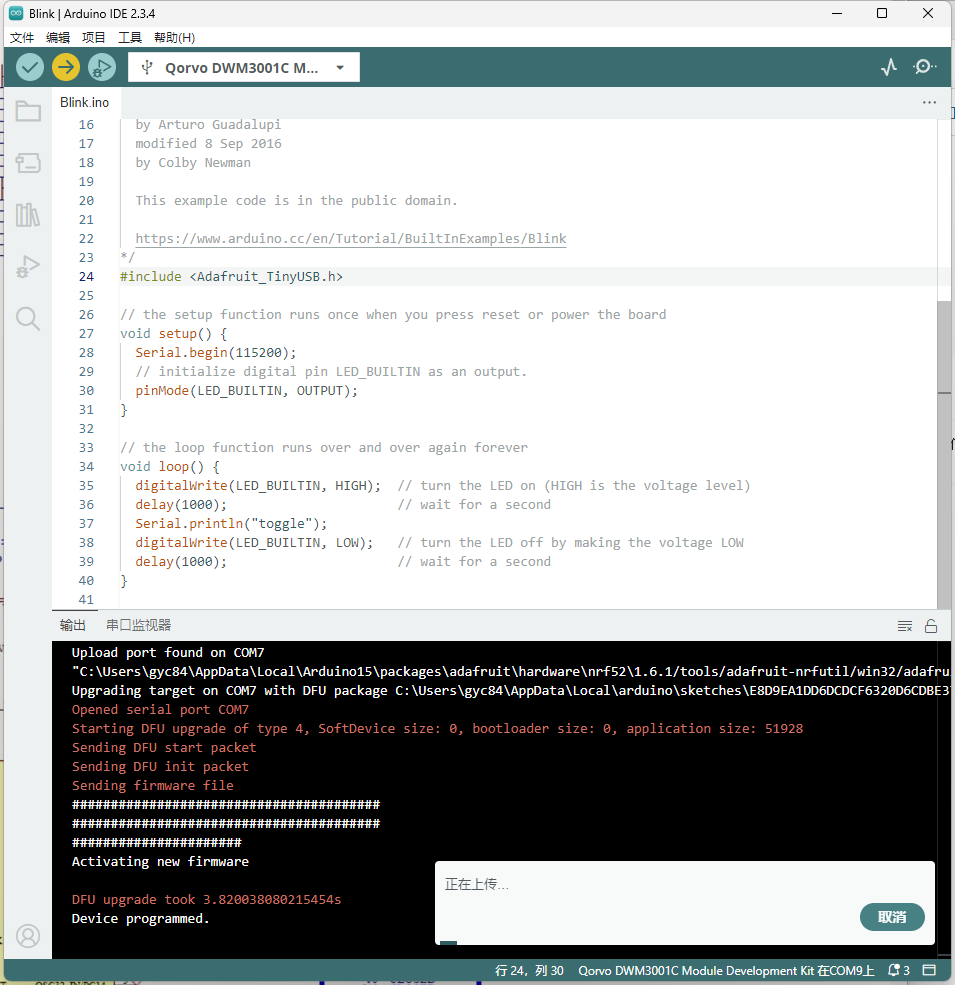Viewport: 955px width, 985px height.
Task: Click the "Activating new firmware" output line
Action: [160, 861]
